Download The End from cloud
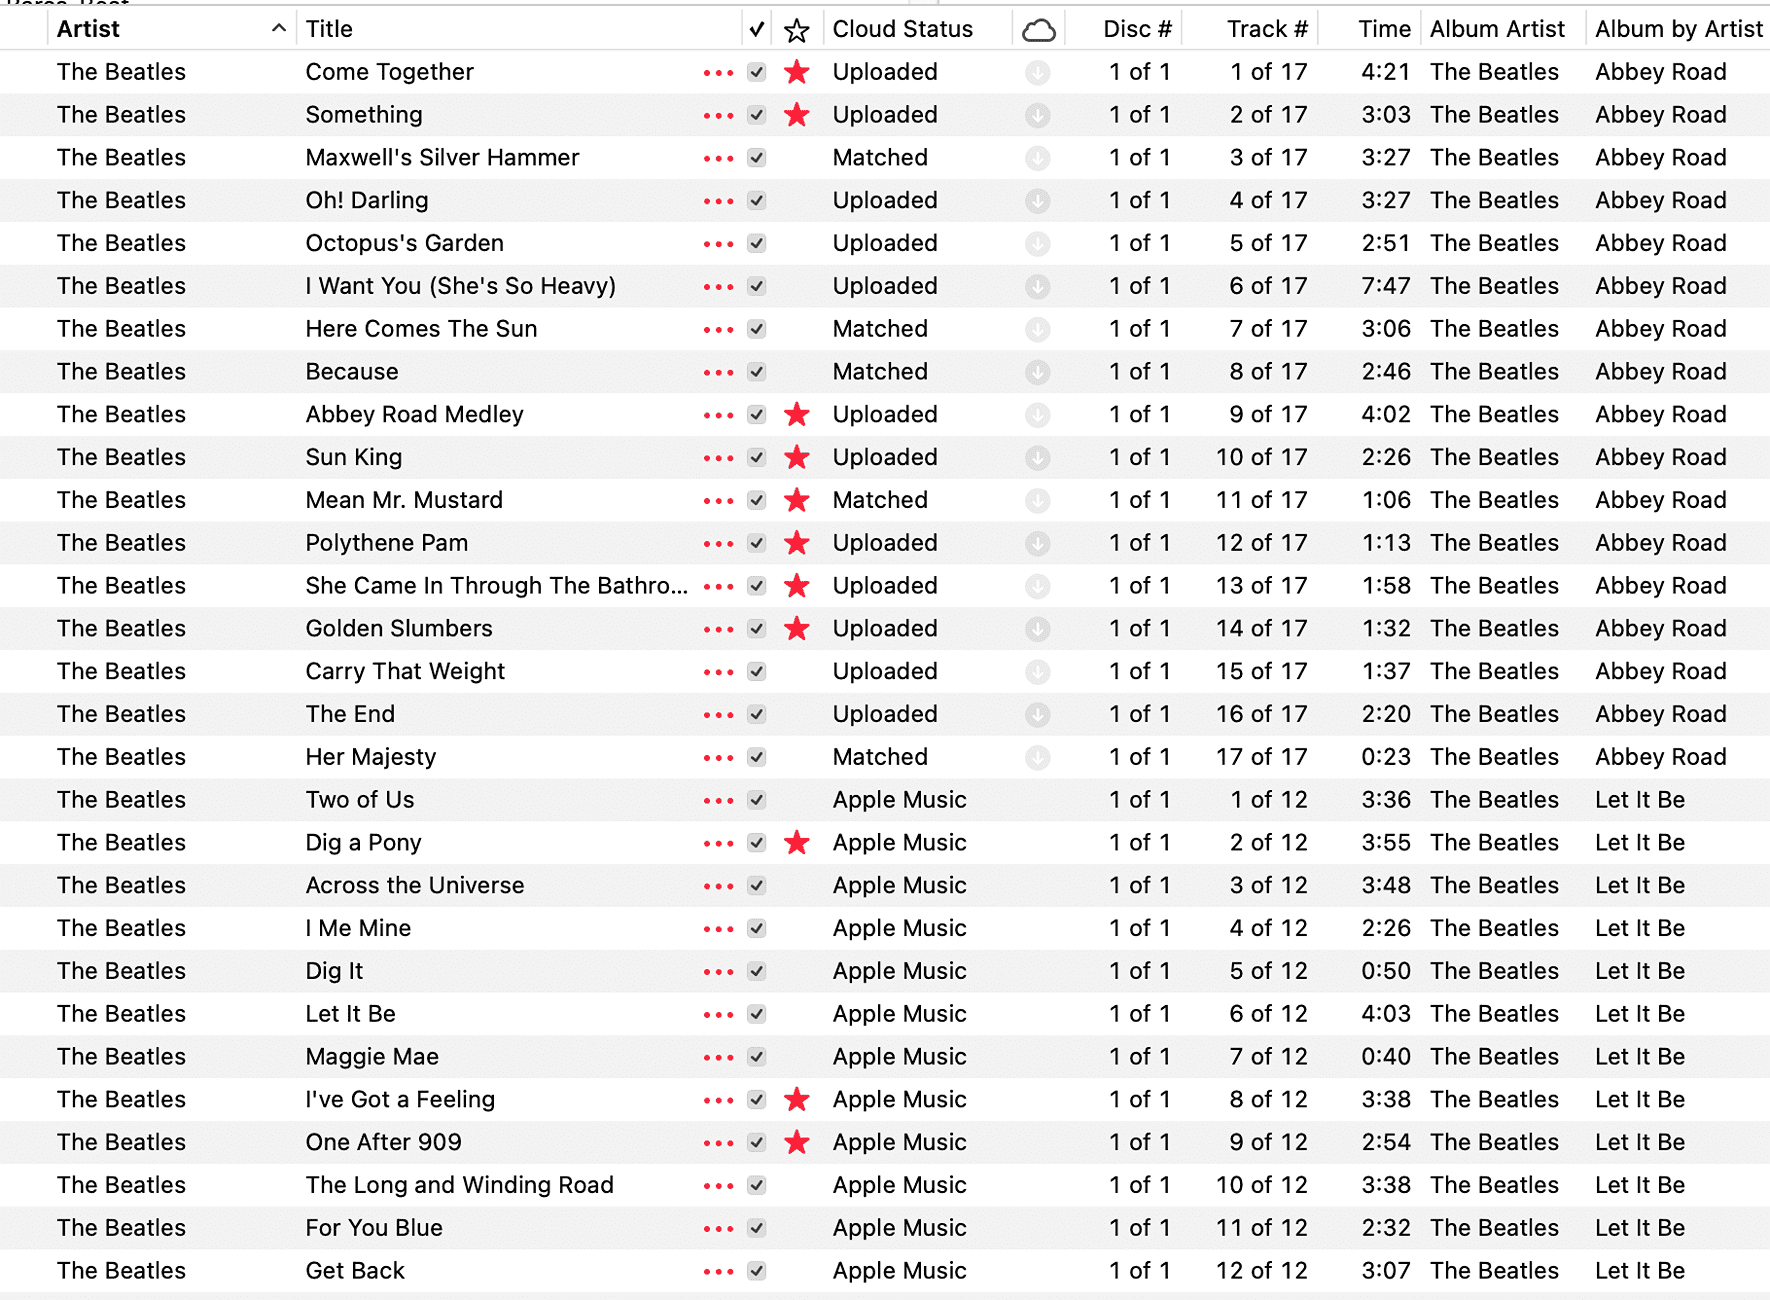The width and height of the screenshot is (1770, 1300). 1038,714
